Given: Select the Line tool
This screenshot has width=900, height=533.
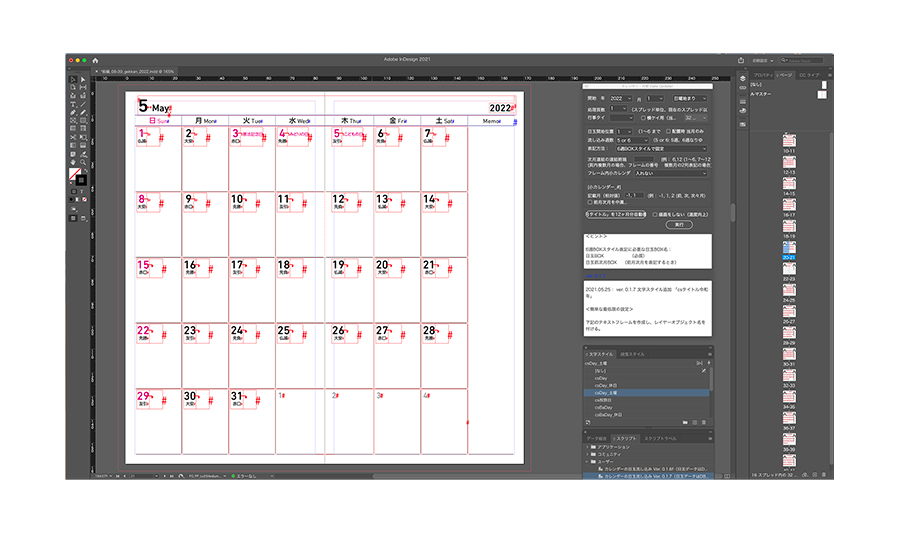Looking at the screenshot, I should point(83,104).
